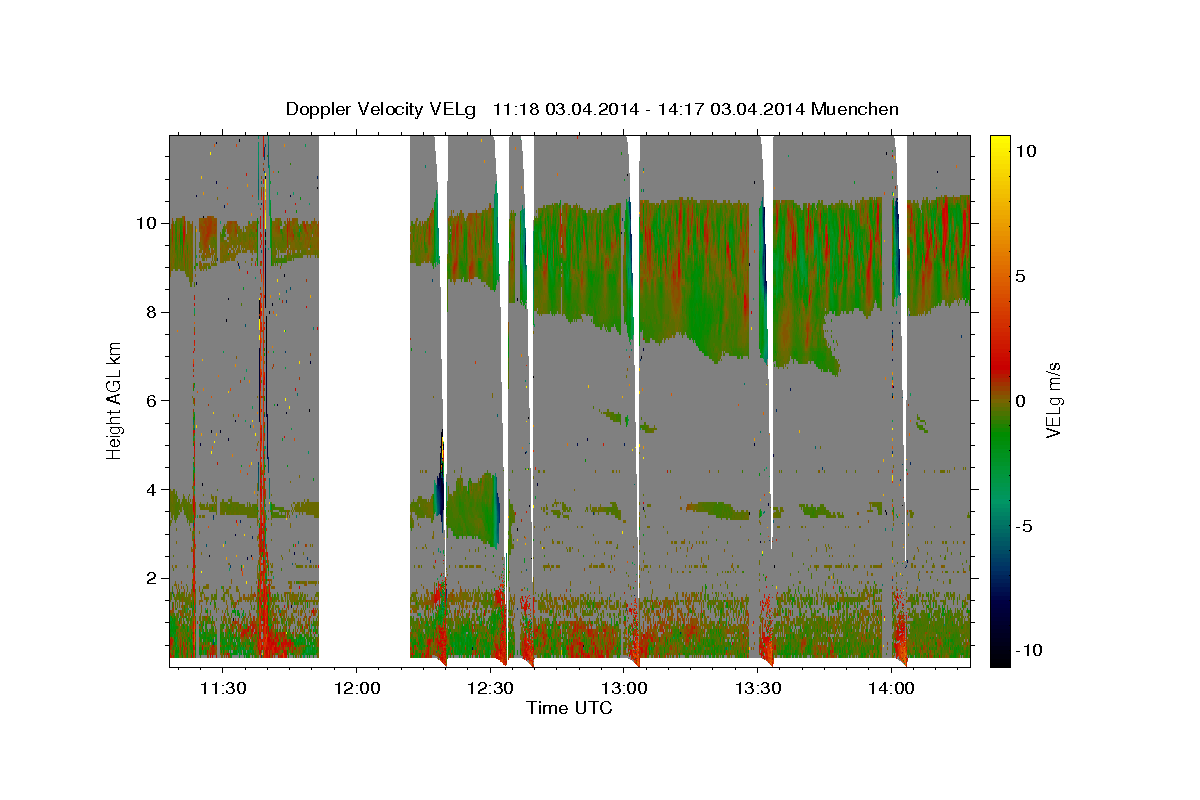Click the 13:30 time tick label
This screenshot has width=1200, height=800.
click(758, 688)
